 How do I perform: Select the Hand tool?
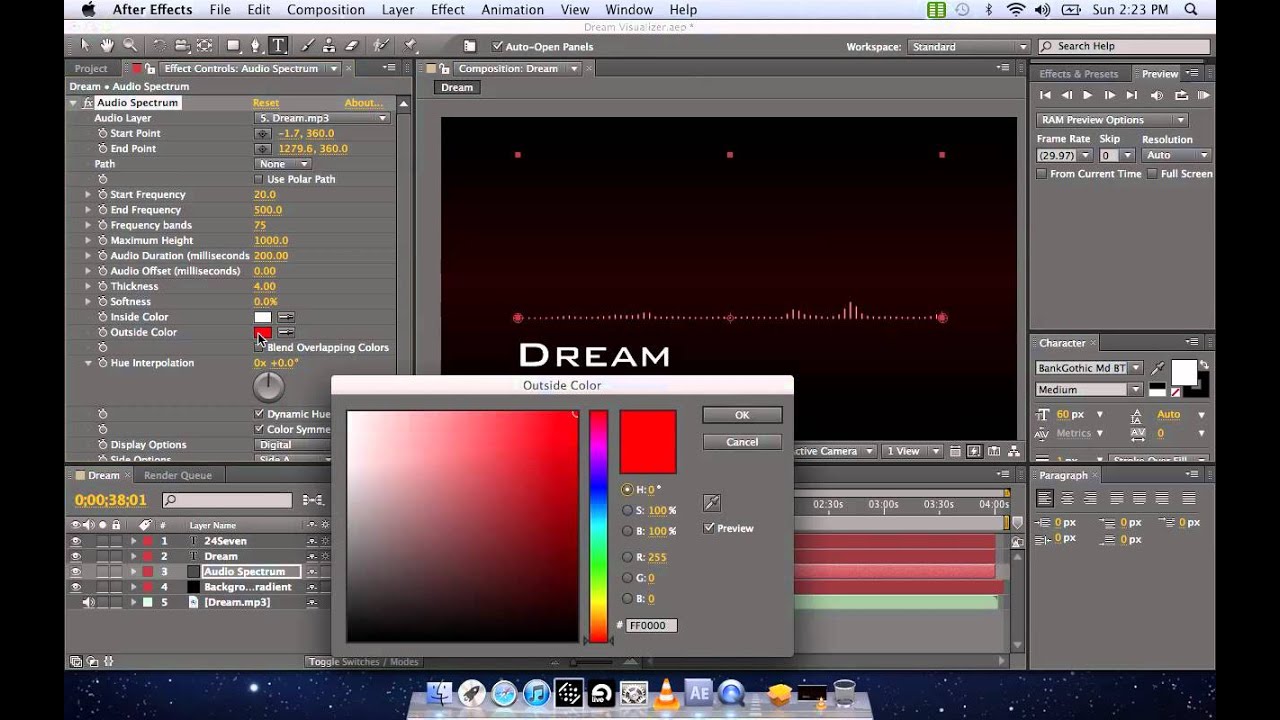tap(107, 46)
